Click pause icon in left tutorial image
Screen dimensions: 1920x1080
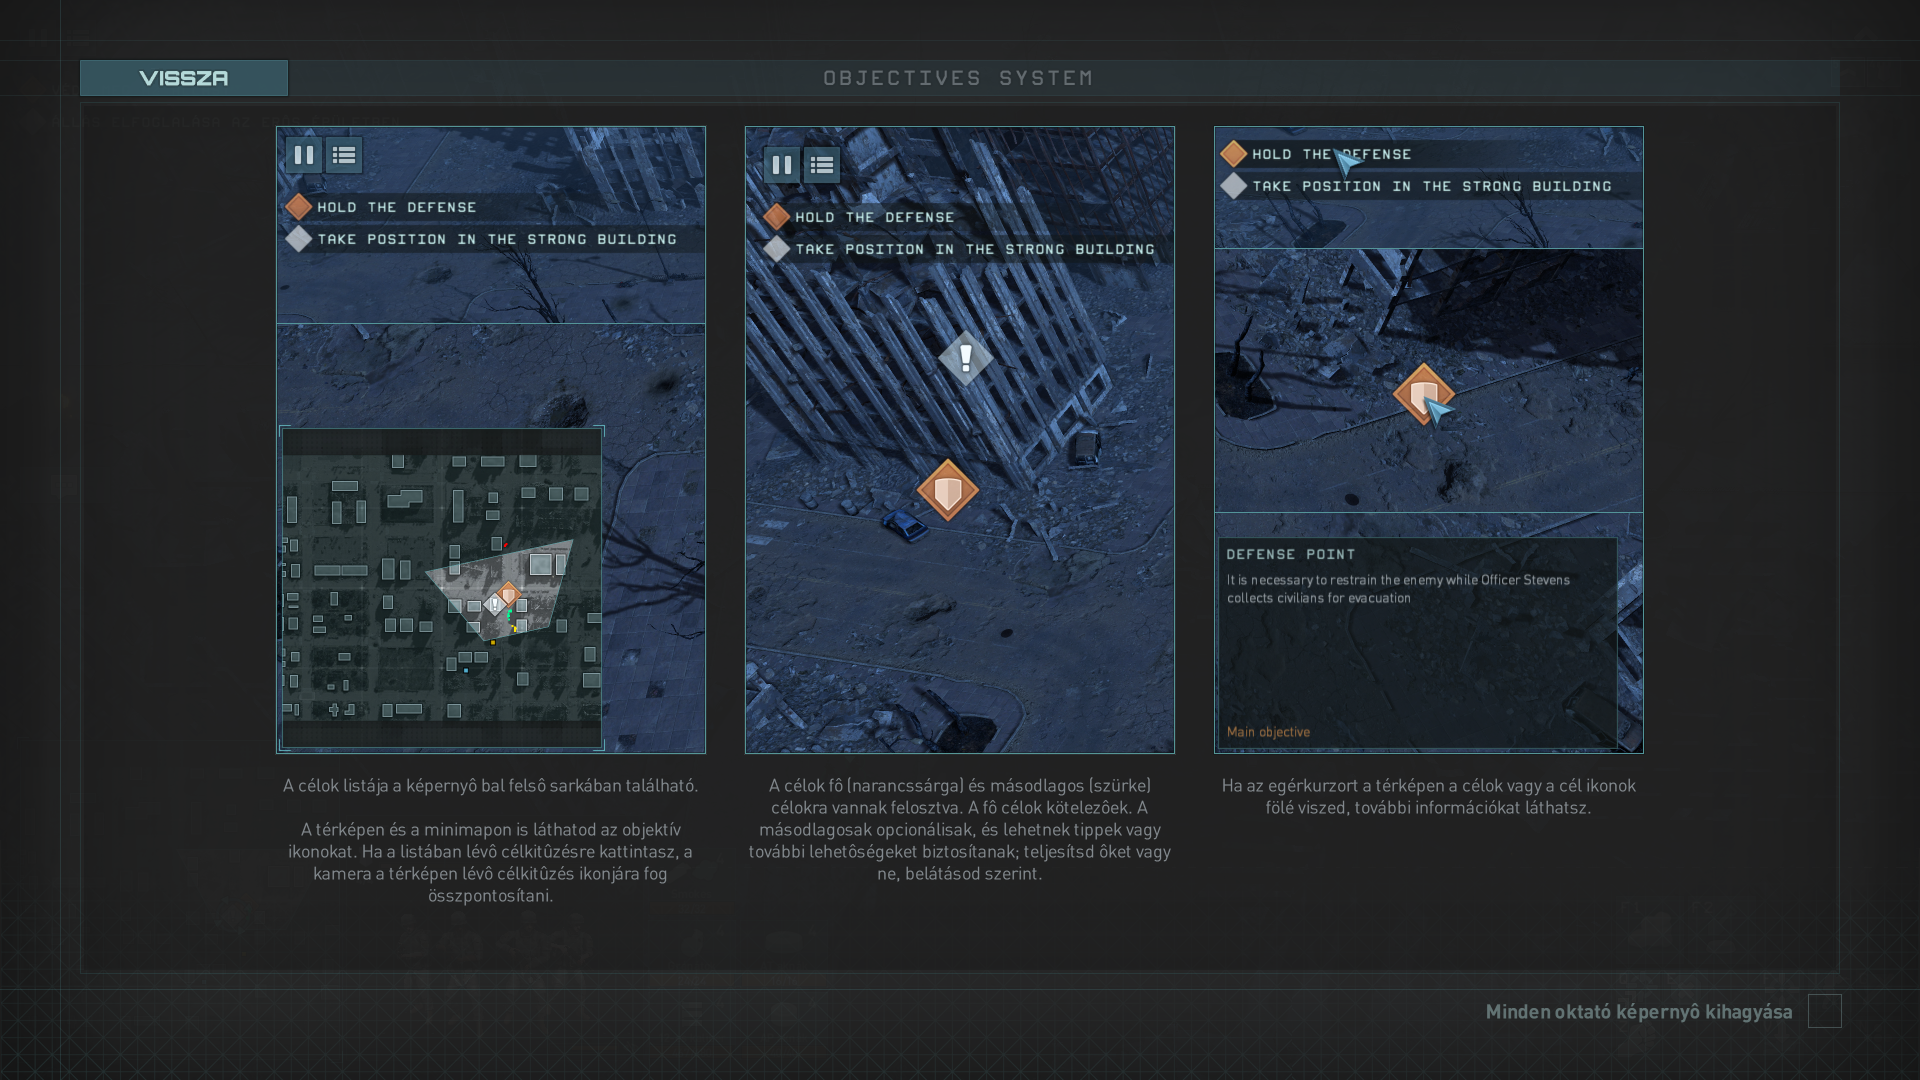tap(304, 155)
